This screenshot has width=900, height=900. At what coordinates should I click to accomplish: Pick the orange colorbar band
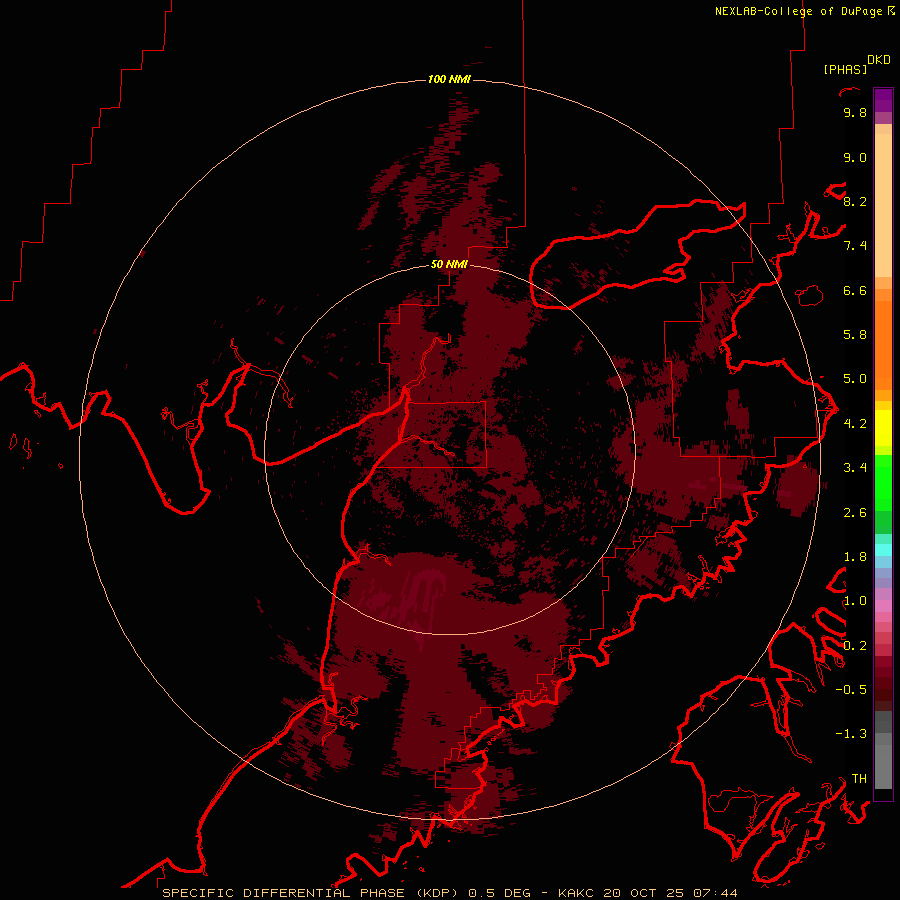pos(883,345)
